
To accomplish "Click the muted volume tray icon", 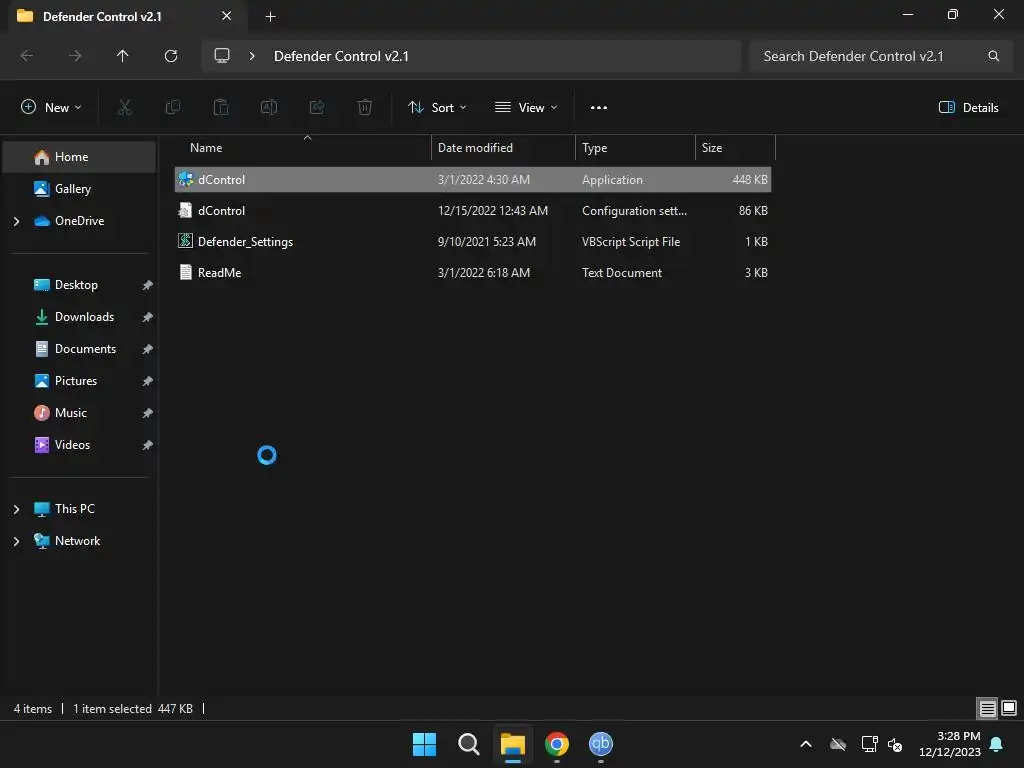I will coord(895,744).
